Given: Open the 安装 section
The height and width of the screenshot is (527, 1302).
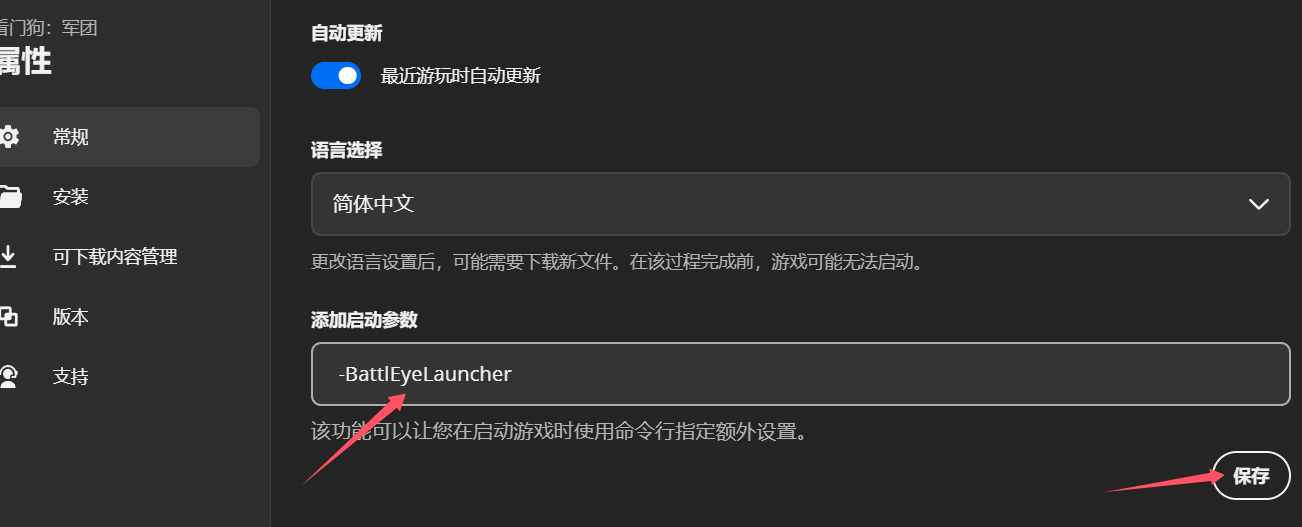Looking at the screenshot, I should coord(130,197).
